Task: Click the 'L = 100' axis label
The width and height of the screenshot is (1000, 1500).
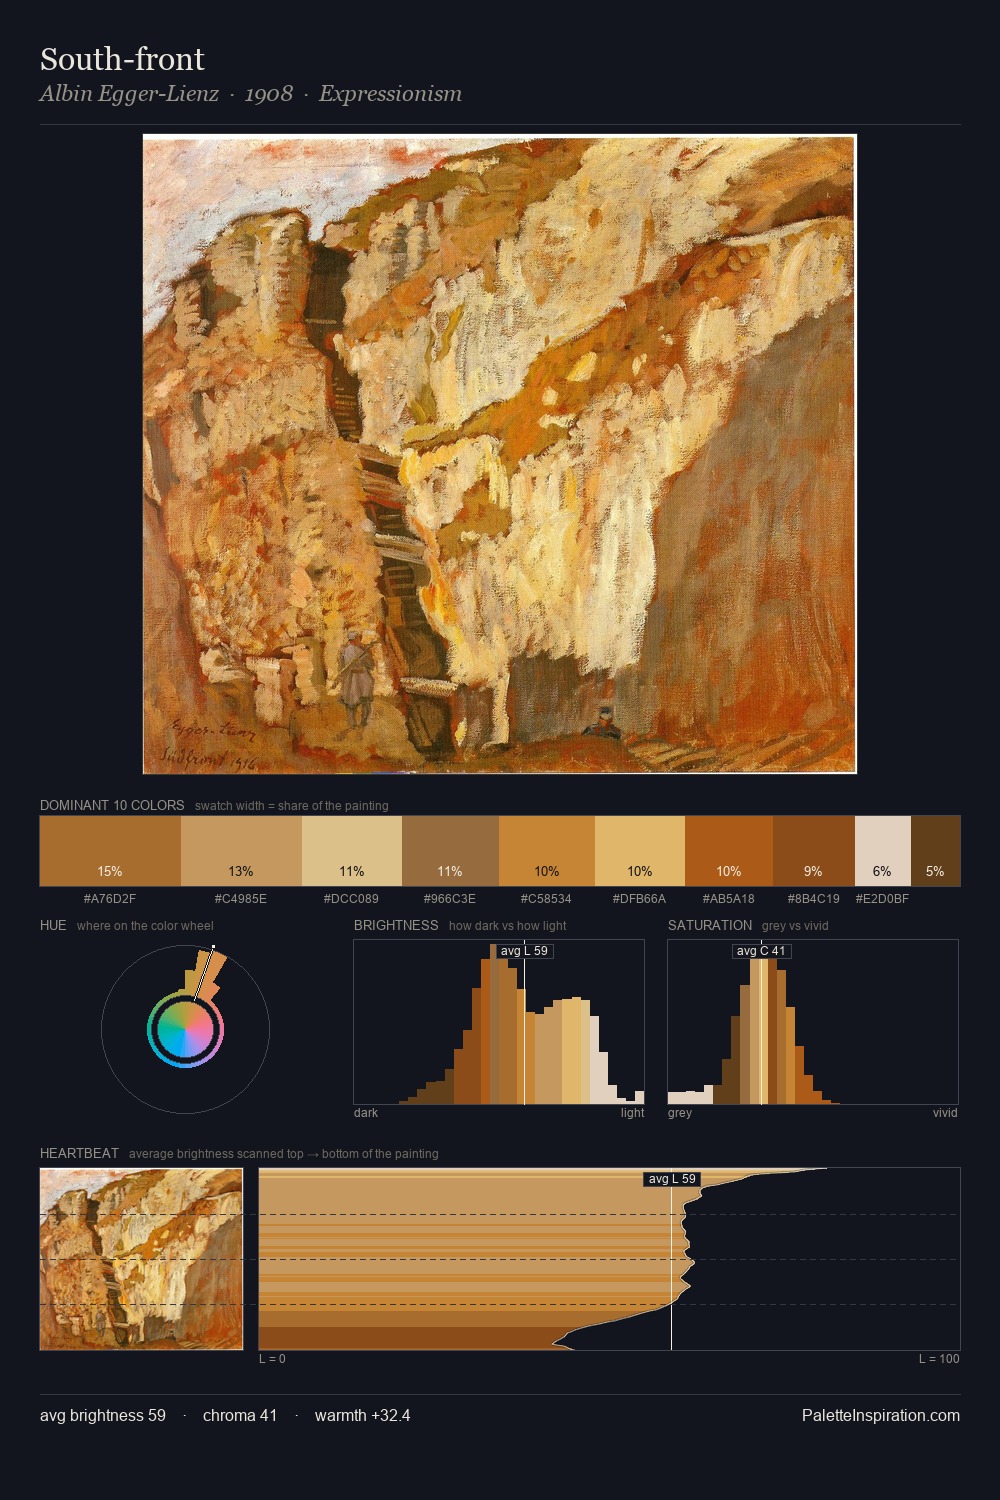Action: coord(939,1359)
